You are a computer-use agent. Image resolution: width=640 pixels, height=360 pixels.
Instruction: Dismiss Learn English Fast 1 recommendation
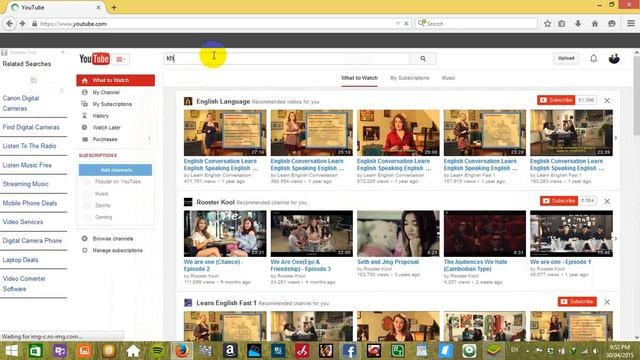(607, 302)
